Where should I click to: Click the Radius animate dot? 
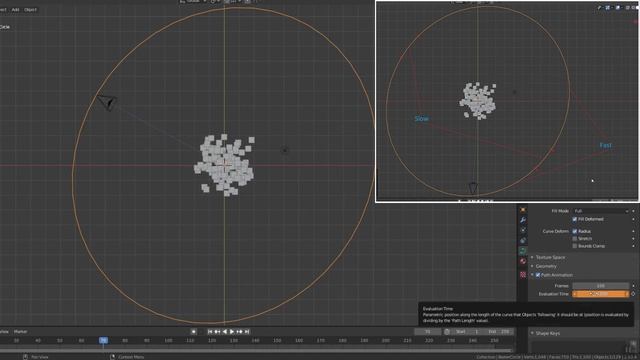(x=633, y=231)
